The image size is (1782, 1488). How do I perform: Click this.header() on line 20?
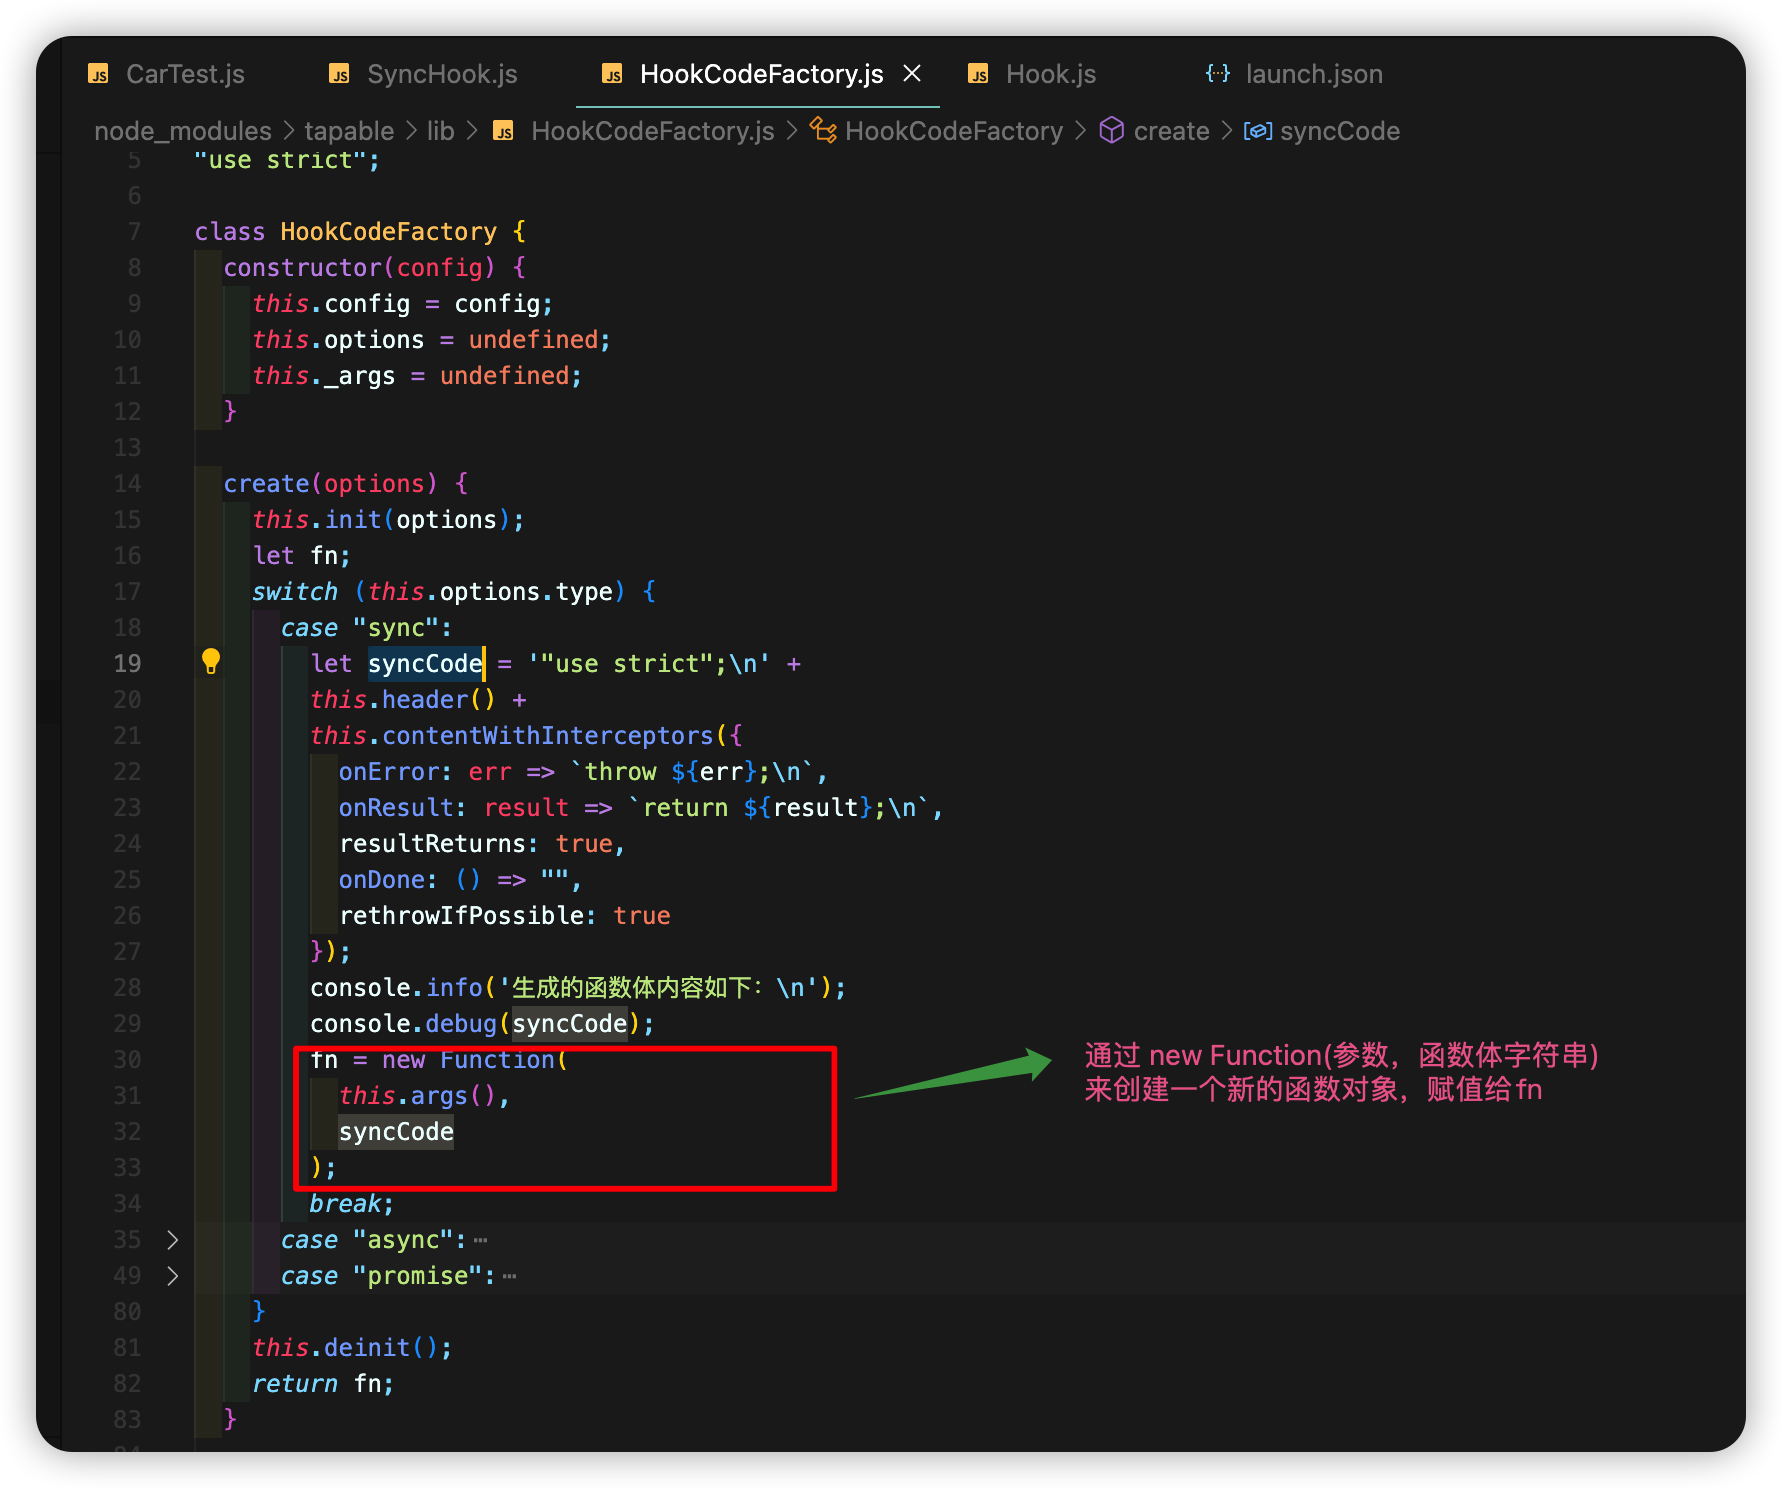pyautogui.click(x=402, y=700)
